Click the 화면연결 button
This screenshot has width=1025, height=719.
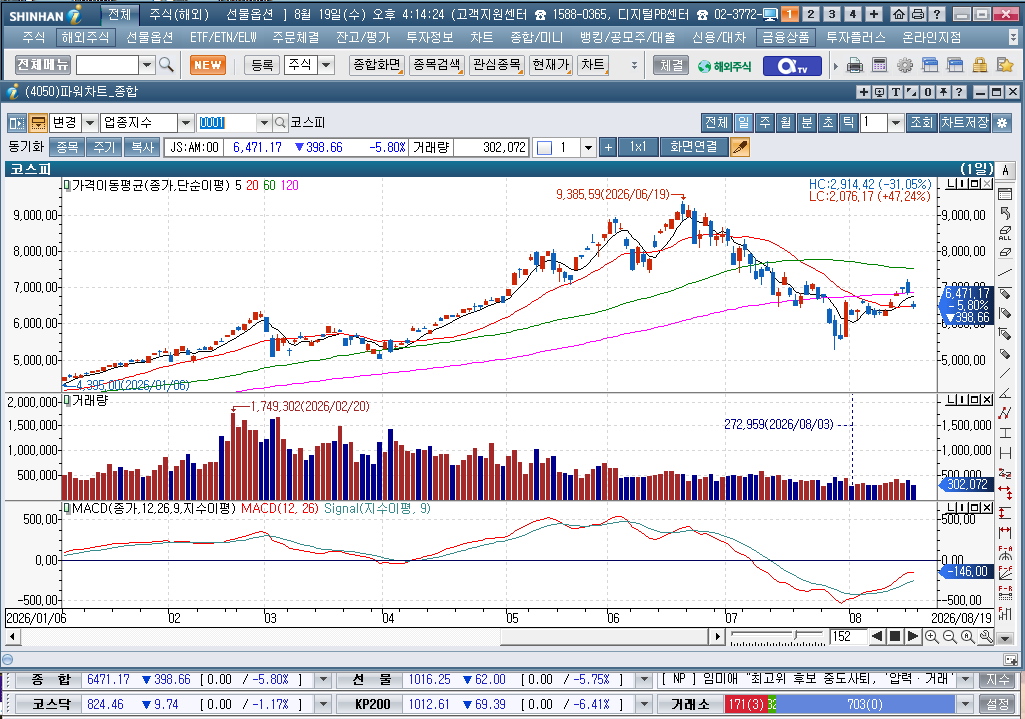(x=694, y=147)
